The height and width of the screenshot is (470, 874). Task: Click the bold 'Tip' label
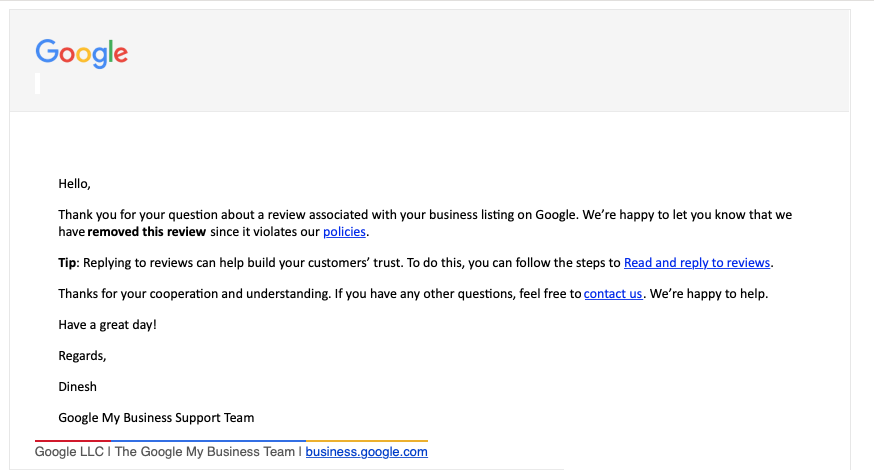[67, 263]
